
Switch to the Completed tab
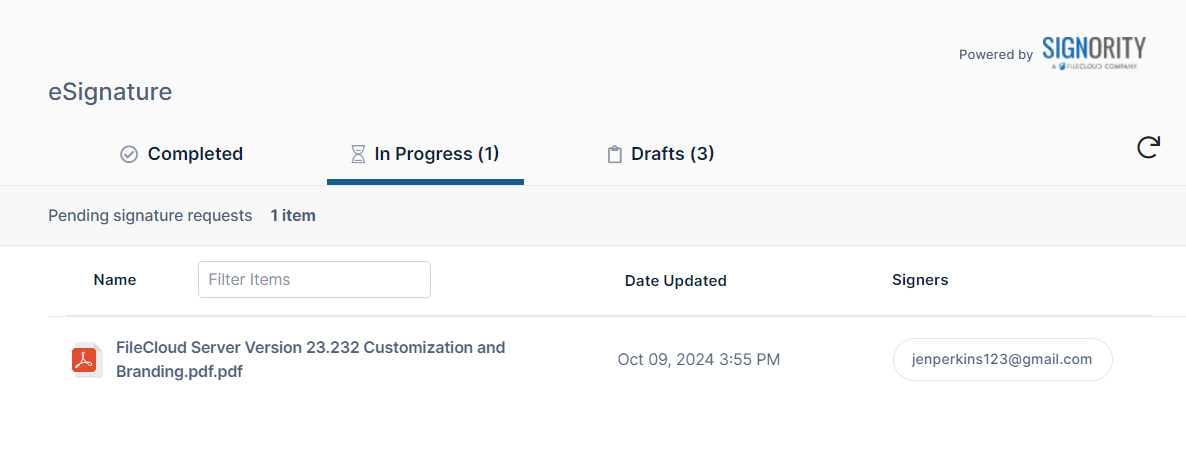tap(195, 154)
